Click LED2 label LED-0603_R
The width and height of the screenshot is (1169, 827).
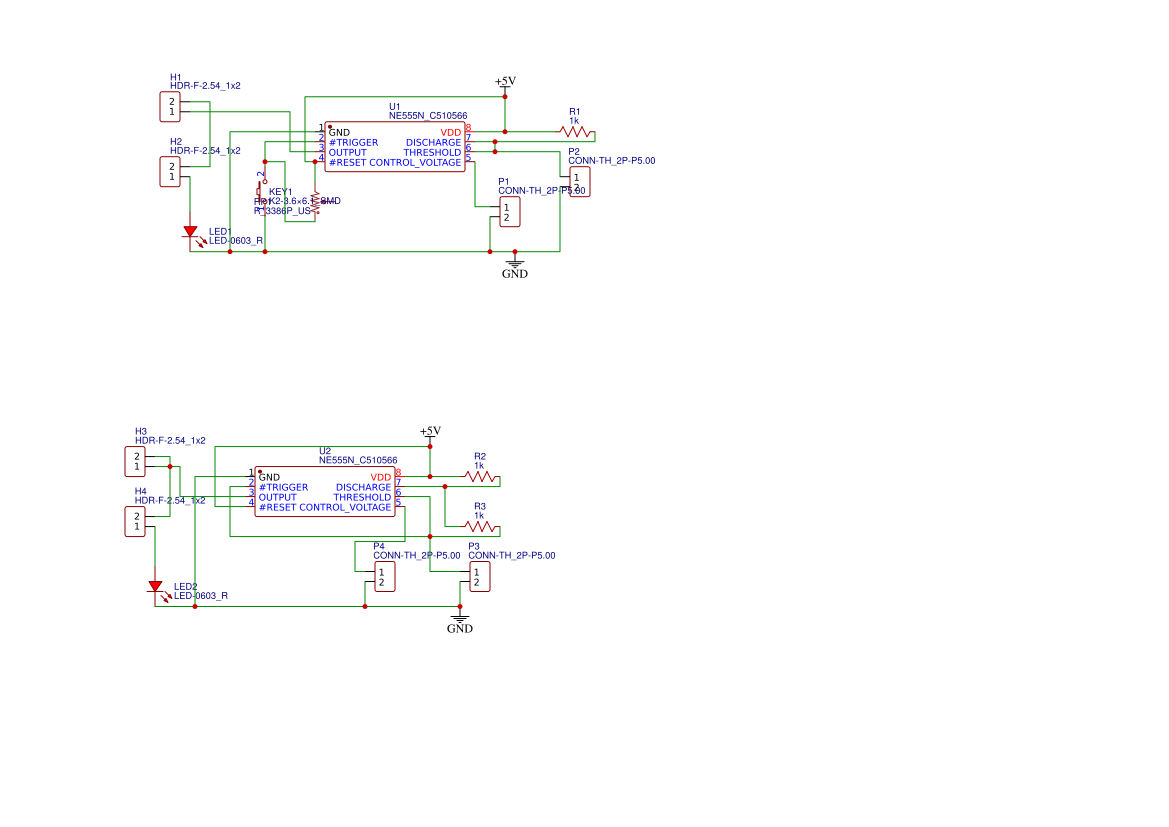(x=201, y=596)
